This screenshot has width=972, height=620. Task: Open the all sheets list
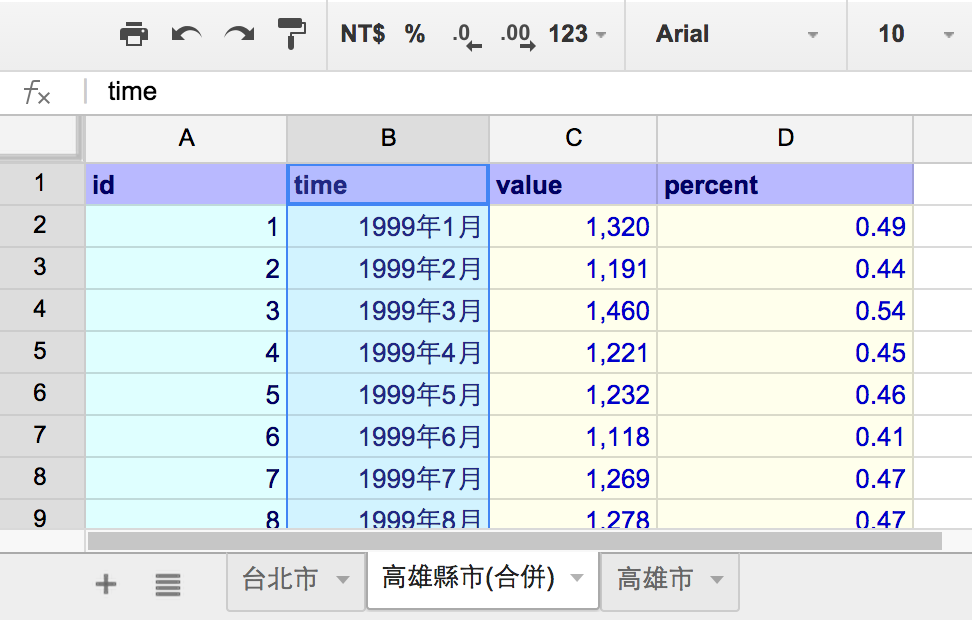(x=167, y=584)
